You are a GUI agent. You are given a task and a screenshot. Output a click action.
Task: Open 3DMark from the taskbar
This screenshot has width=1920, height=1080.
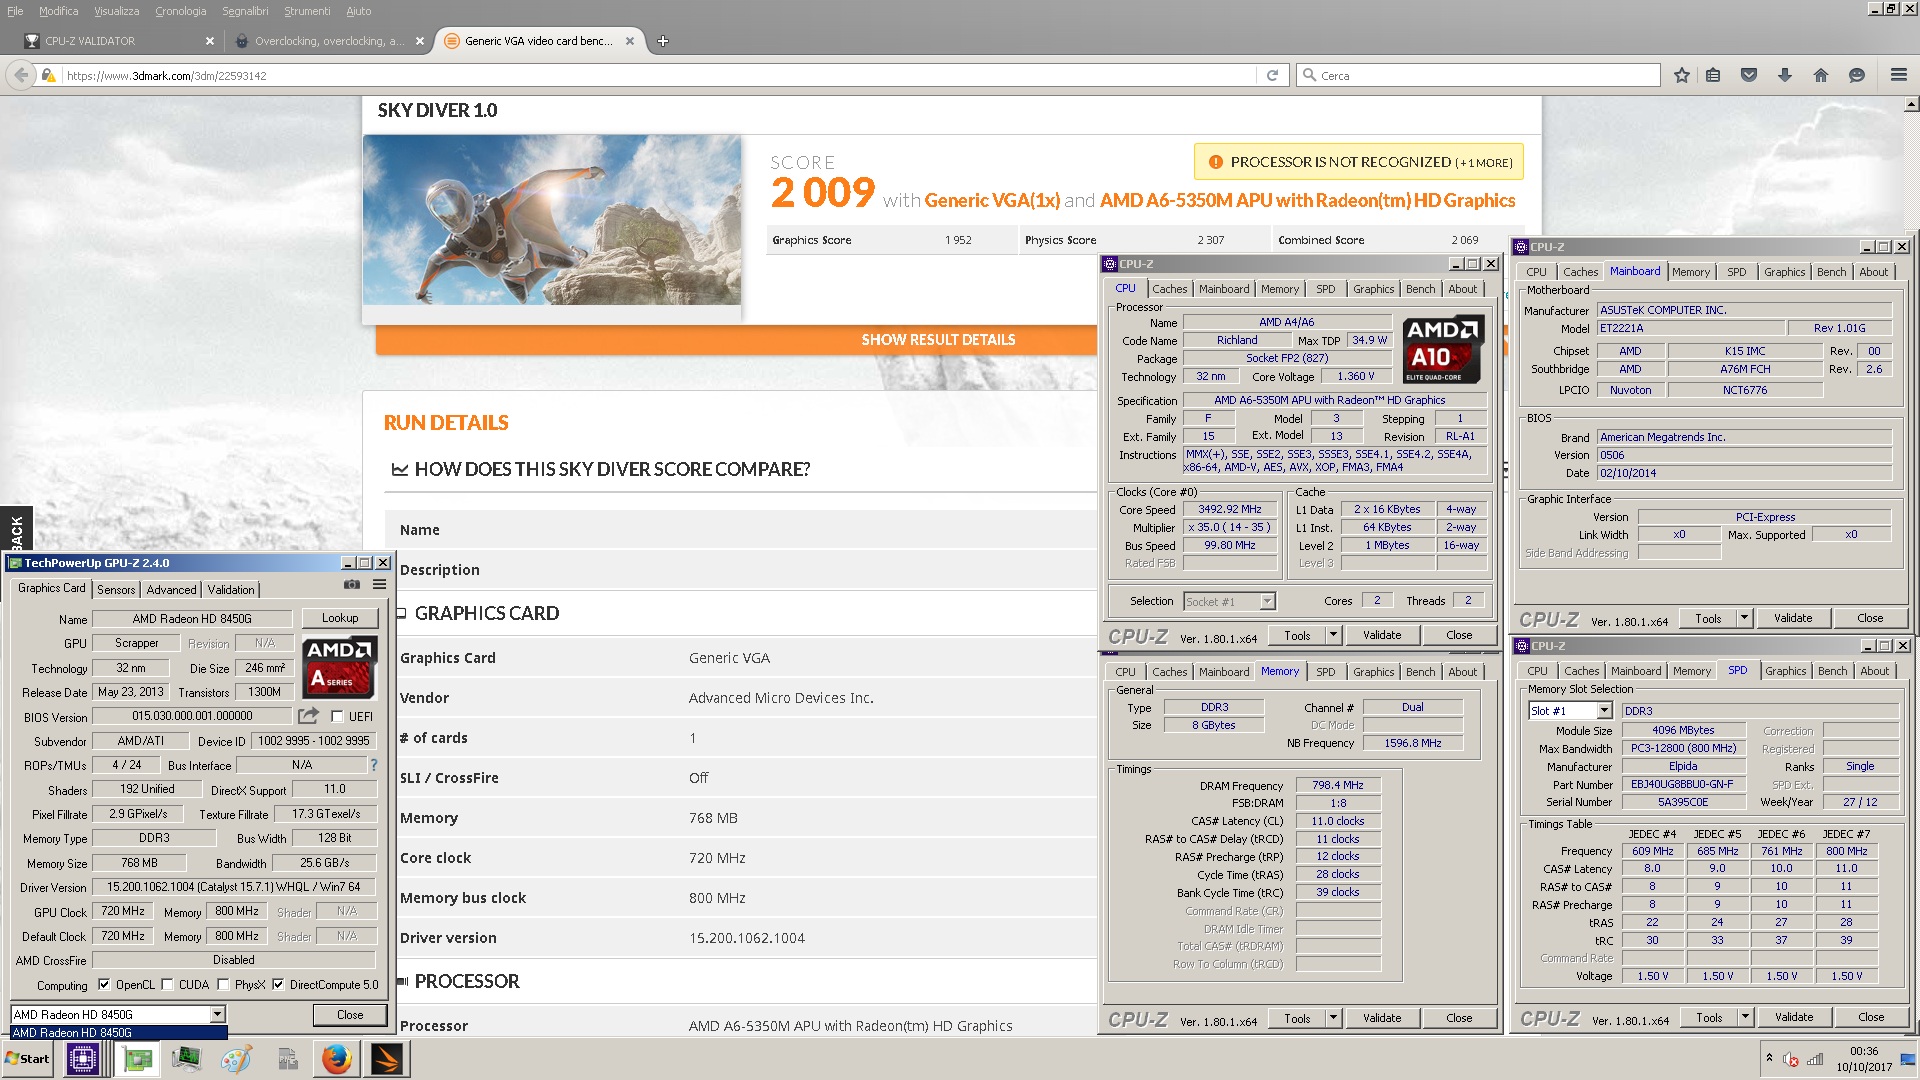387,1059
